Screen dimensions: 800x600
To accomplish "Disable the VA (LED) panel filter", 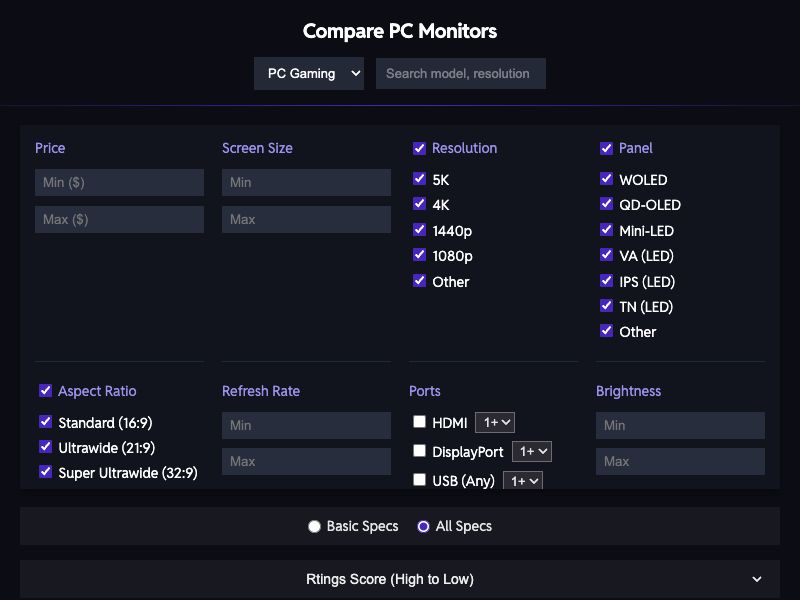I will pos(606,255).
